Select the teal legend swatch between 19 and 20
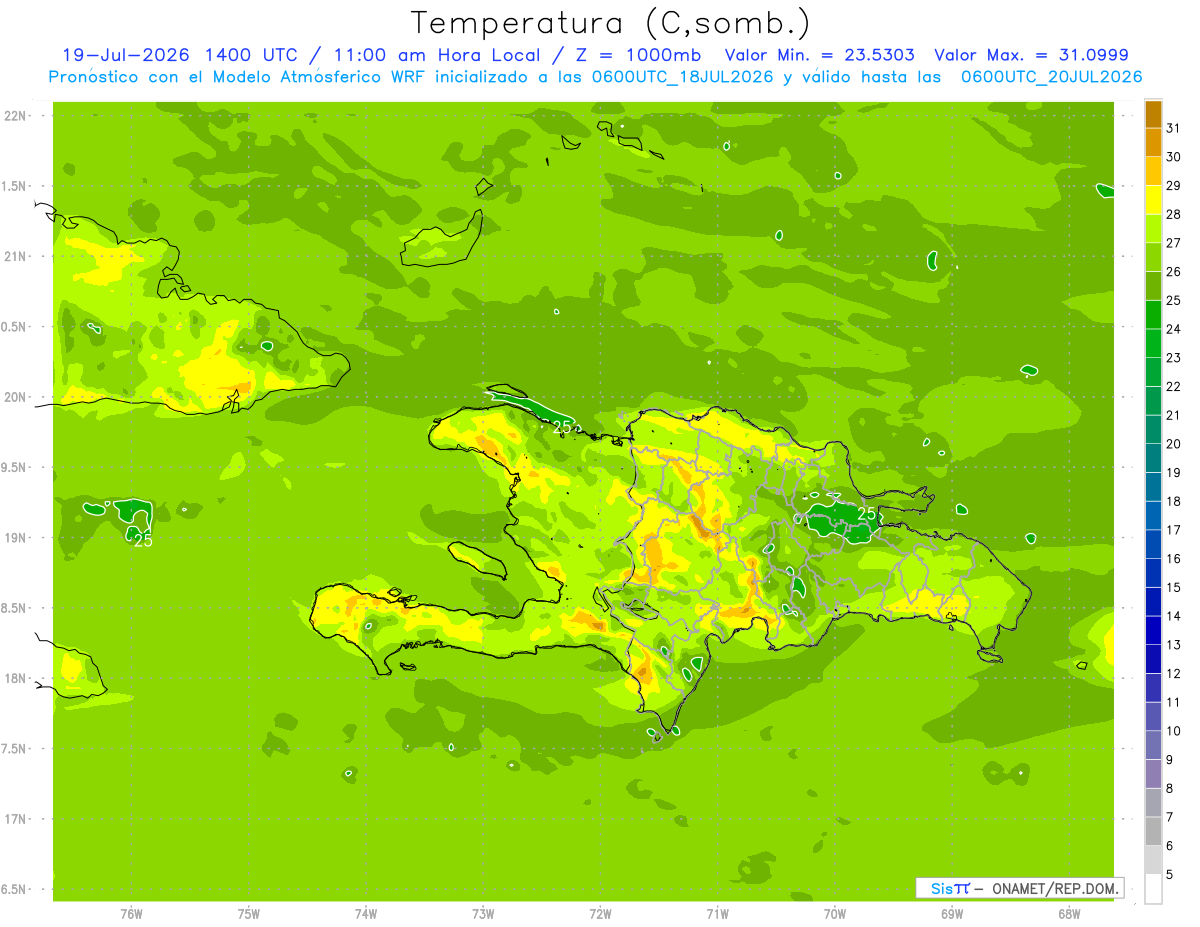The width and height of the screenshot is (1200, 927). [1153, 458]
